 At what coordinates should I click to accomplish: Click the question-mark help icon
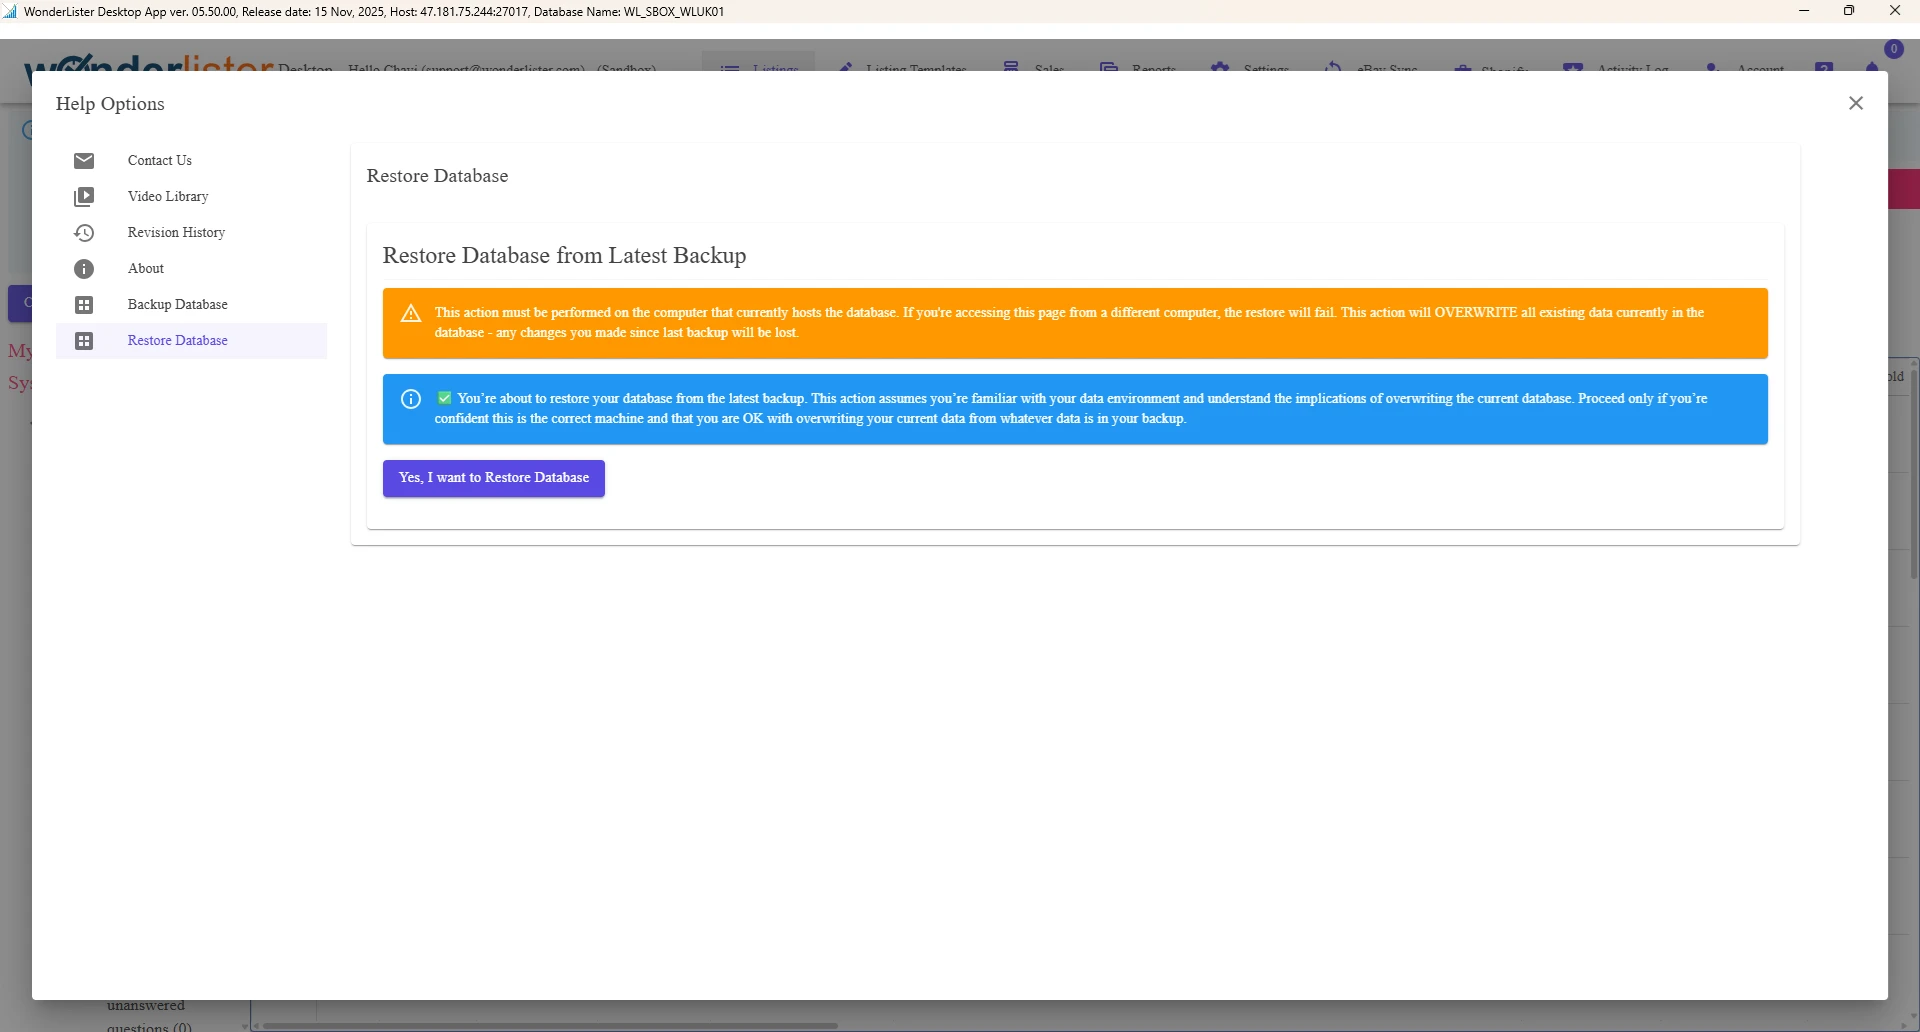point(1825,66)
